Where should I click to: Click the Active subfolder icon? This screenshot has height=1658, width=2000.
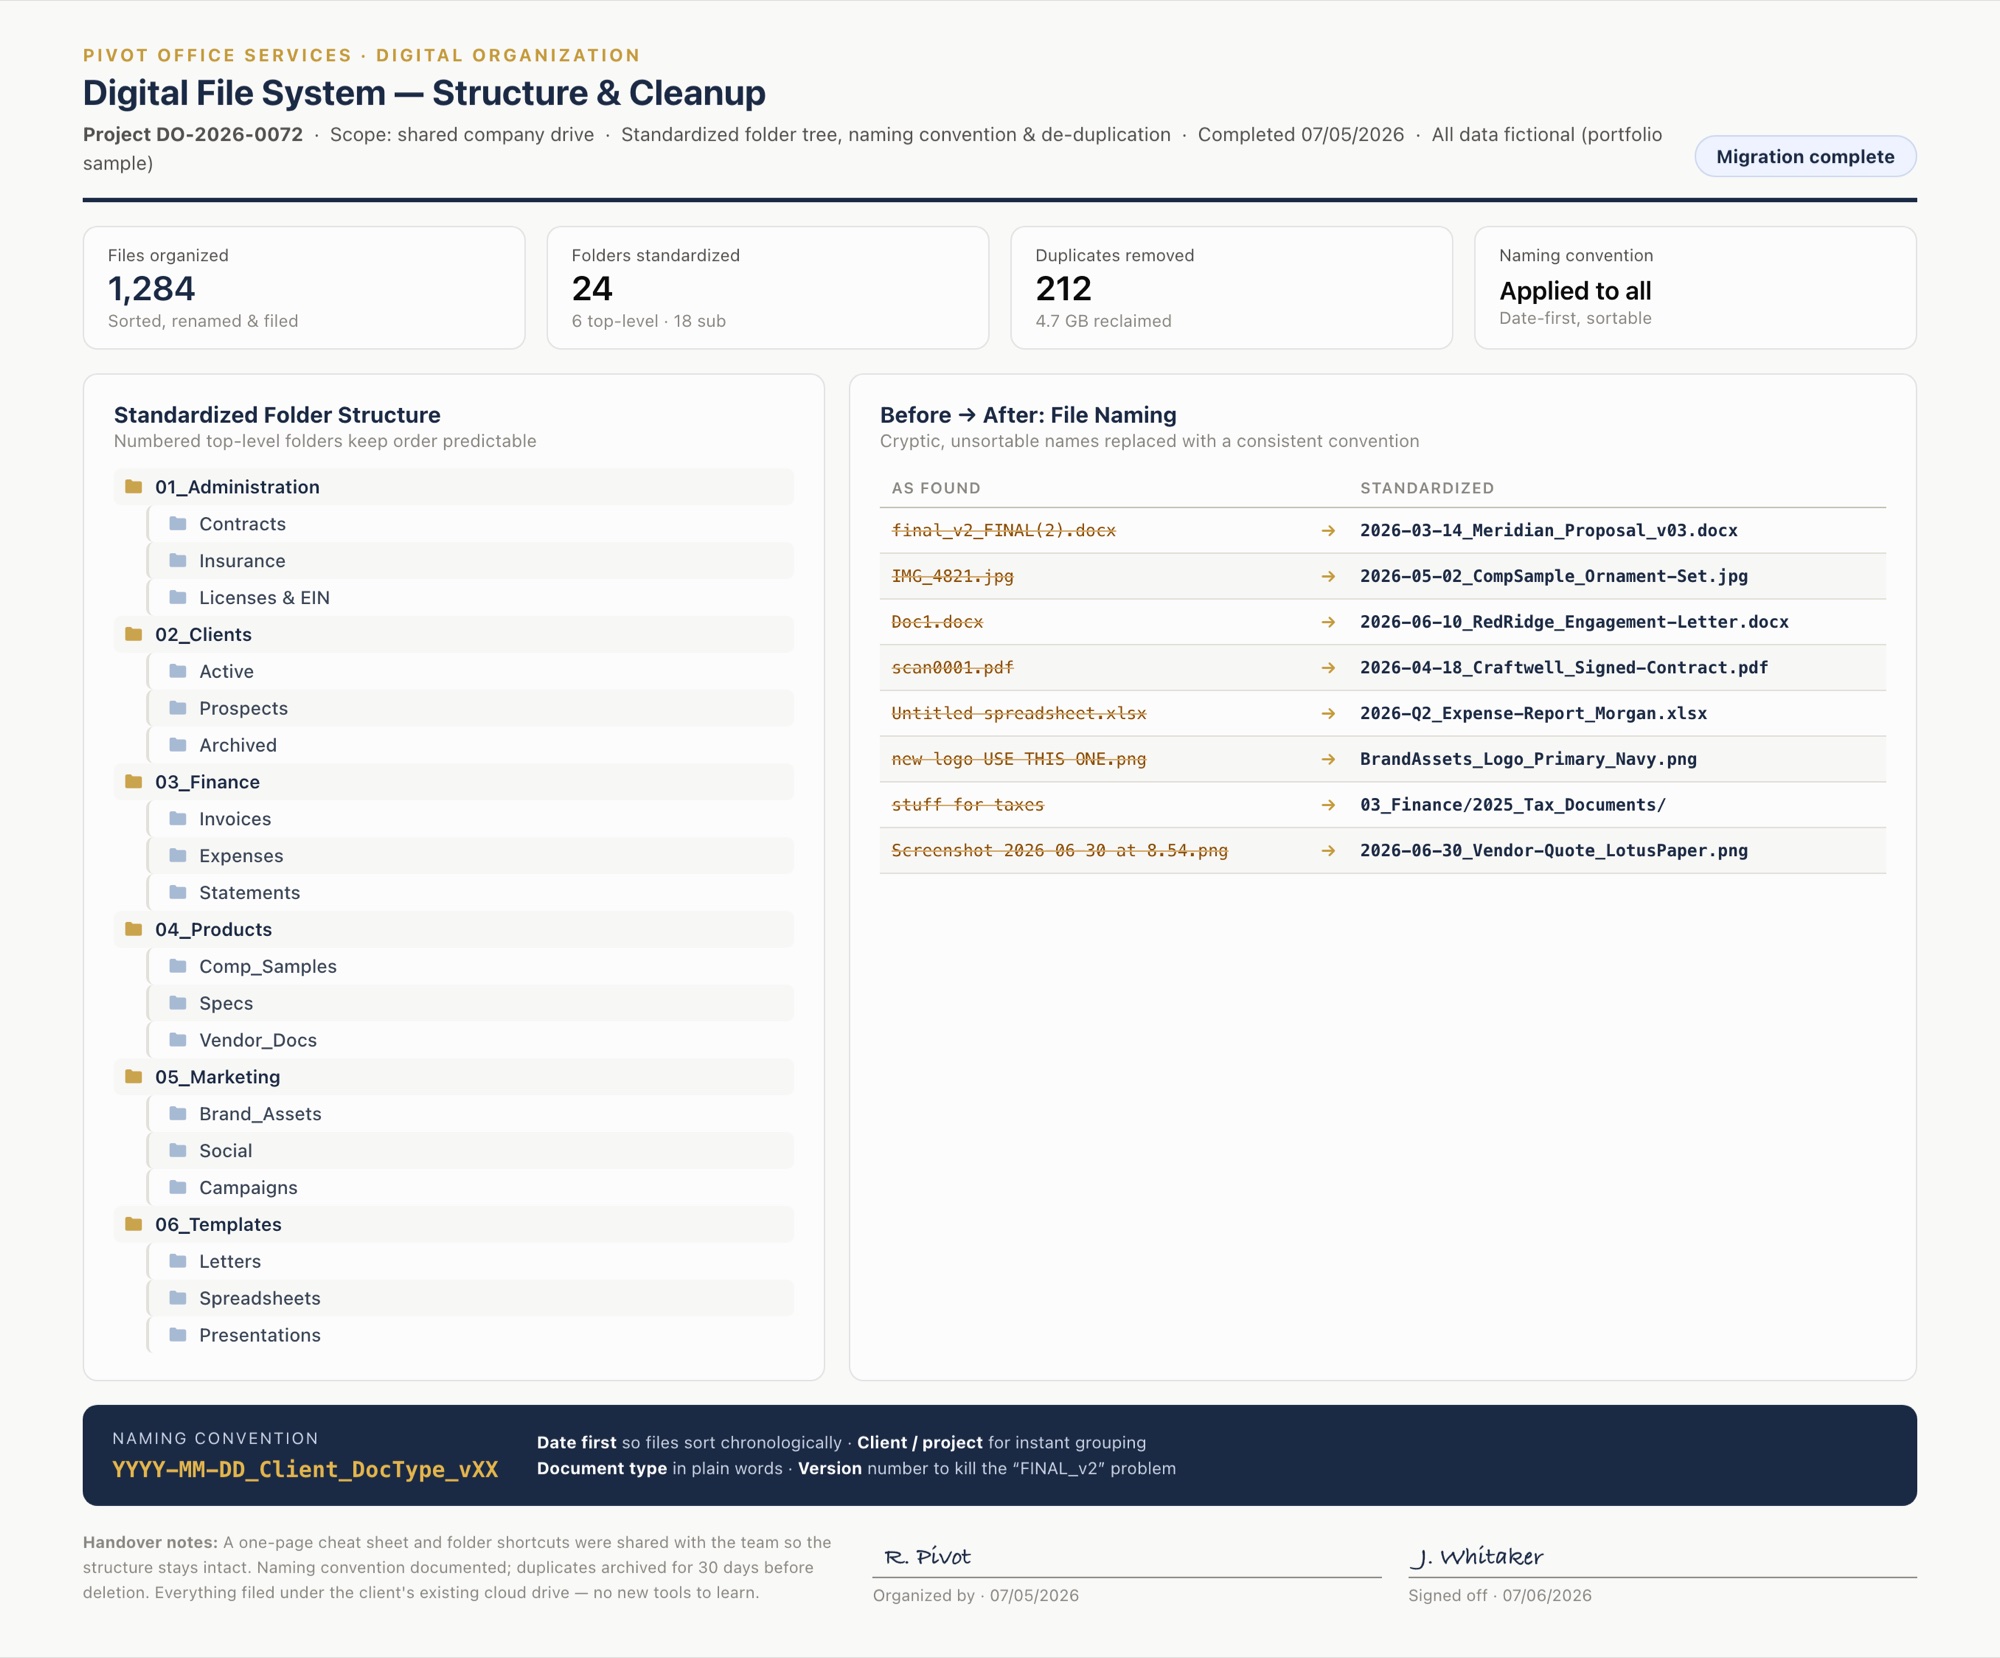178,672
